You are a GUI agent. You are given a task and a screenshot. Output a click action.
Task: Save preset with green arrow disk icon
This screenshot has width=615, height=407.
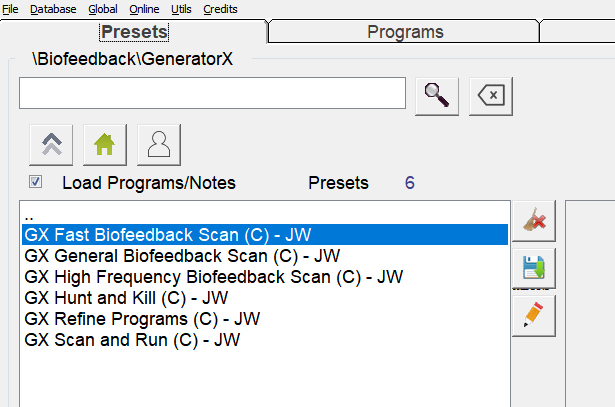click(533, 268)
